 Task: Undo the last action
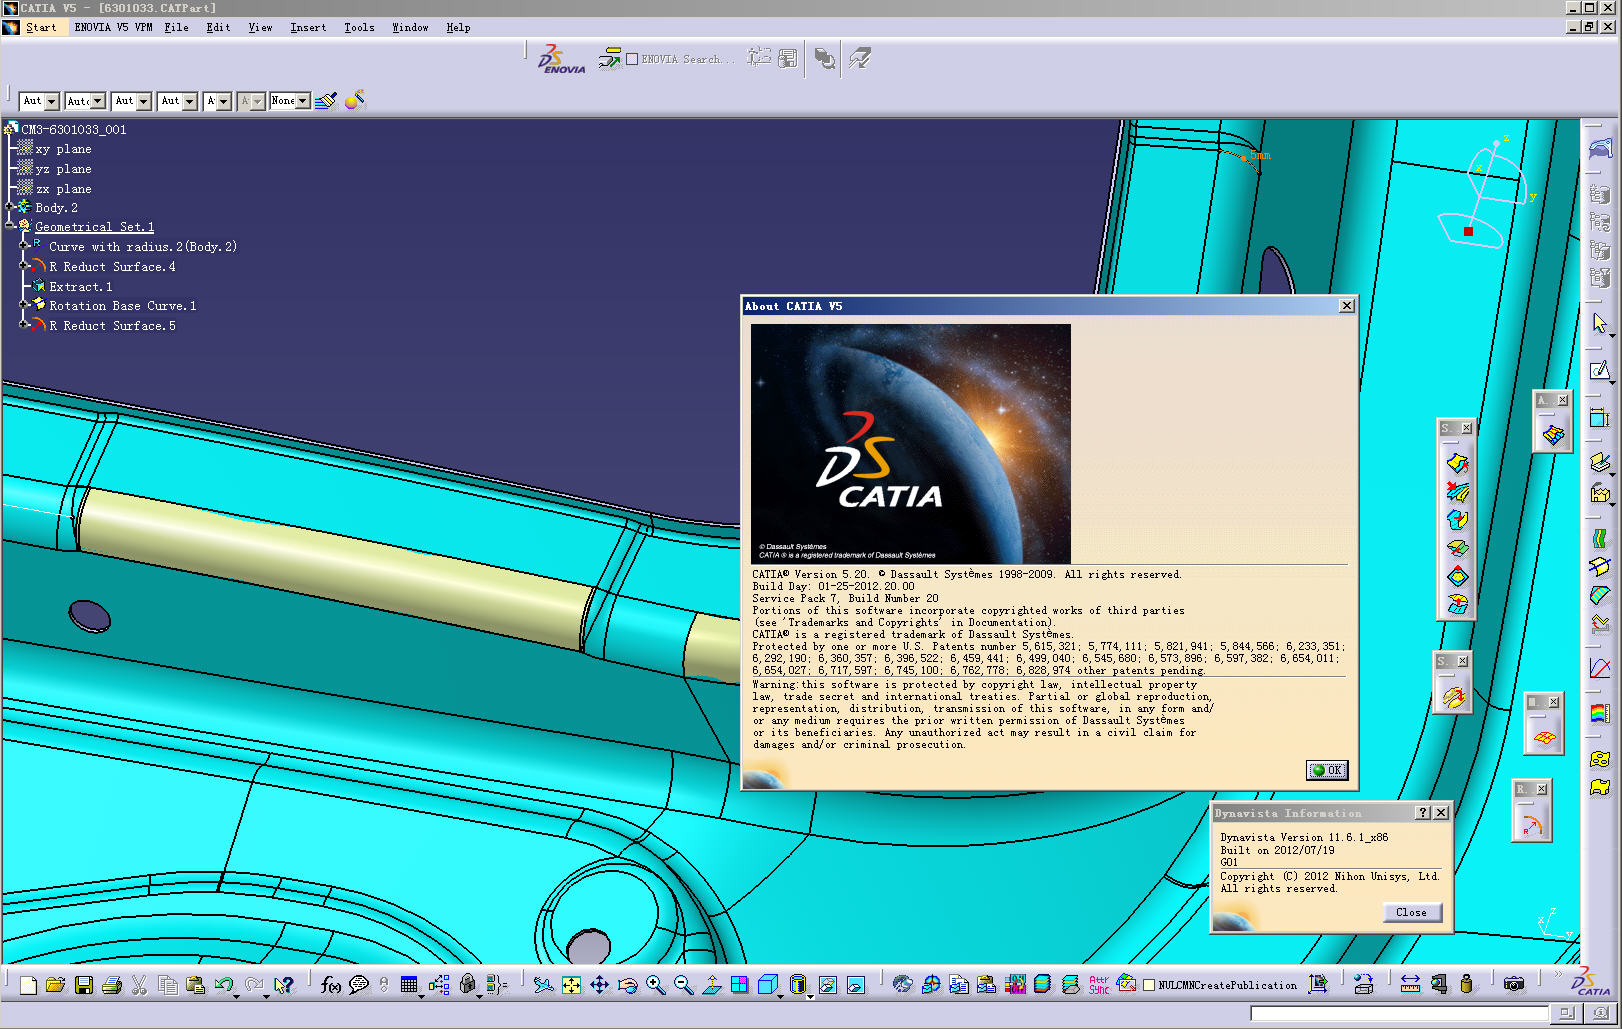pyautogui.click(x=224, y=985)
